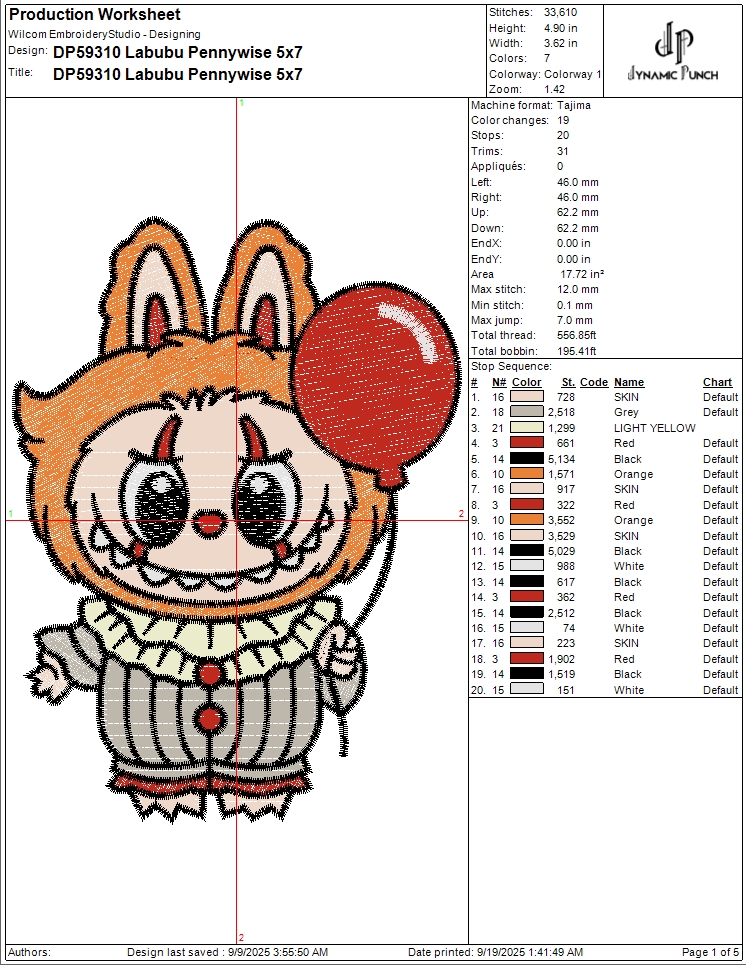The image size is (746, 965).
Task: Click the 'Chart' column header
Action: point(718,382)
